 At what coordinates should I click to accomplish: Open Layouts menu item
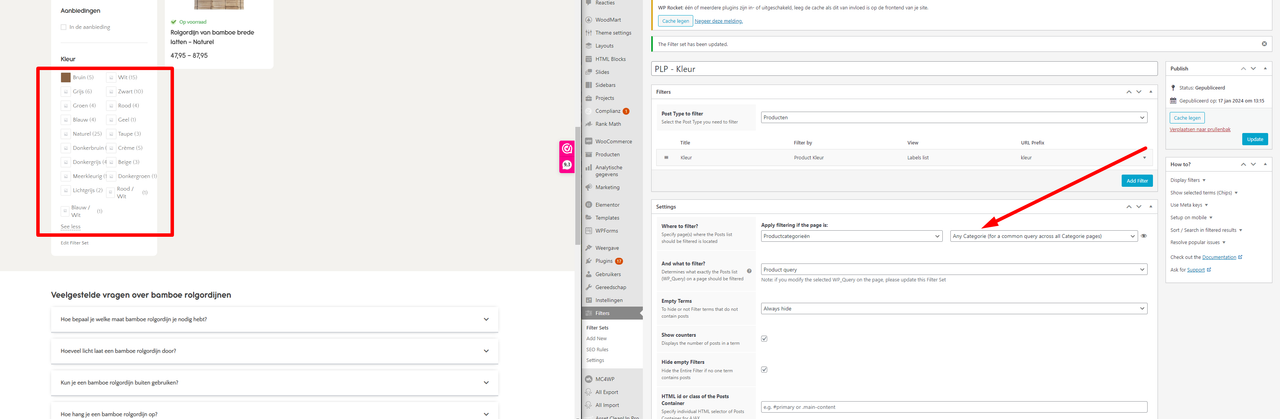click(x=604, y=45)
